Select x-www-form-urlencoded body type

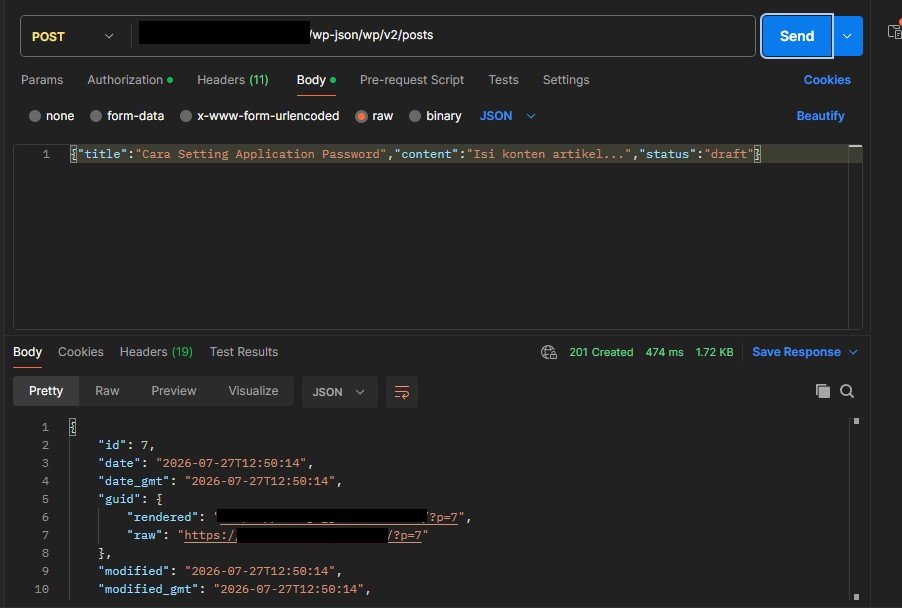pyautogui.click(x=259, y=116)
